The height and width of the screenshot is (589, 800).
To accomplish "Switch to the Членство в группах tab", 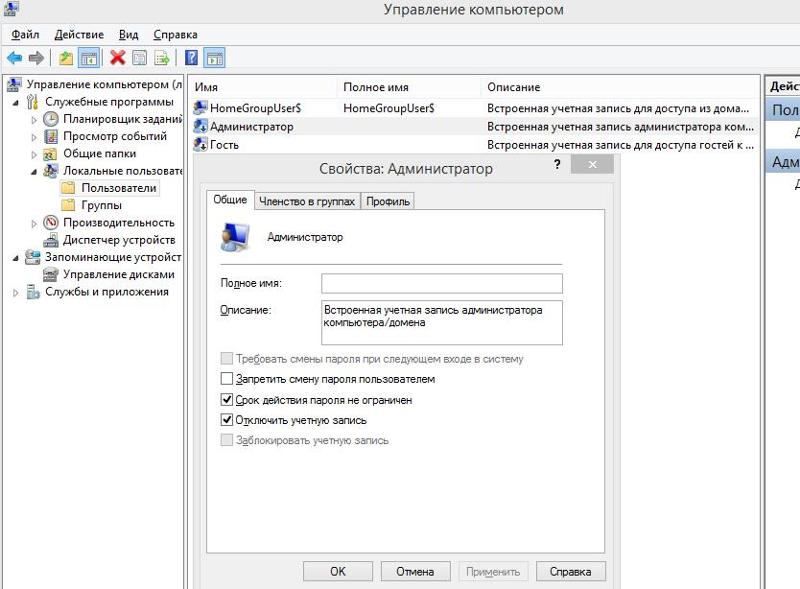I will pyautogui.click(x=307, y=202).
